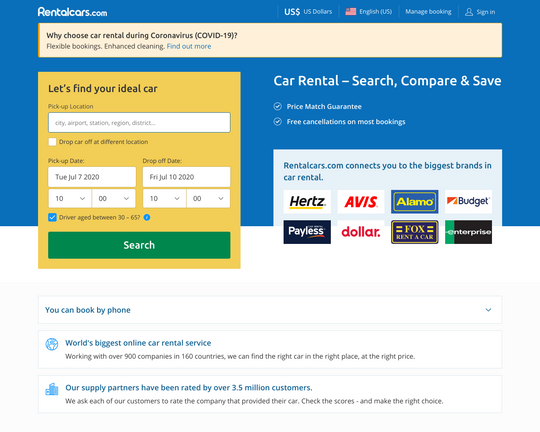Click the globe icon next to World's biggest service
540x432 pixels.
pos(52,344)
